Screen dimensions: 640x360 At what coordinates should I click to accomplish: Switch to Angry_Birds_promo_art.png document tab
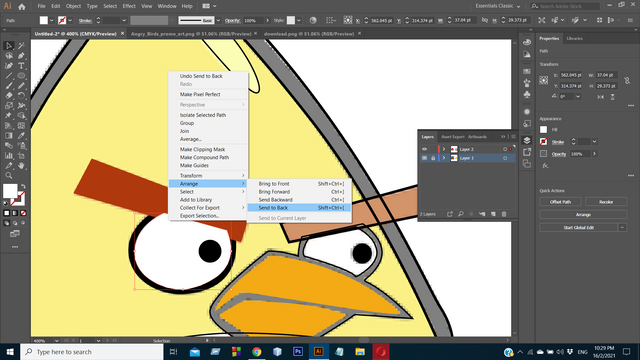[191, 34]
